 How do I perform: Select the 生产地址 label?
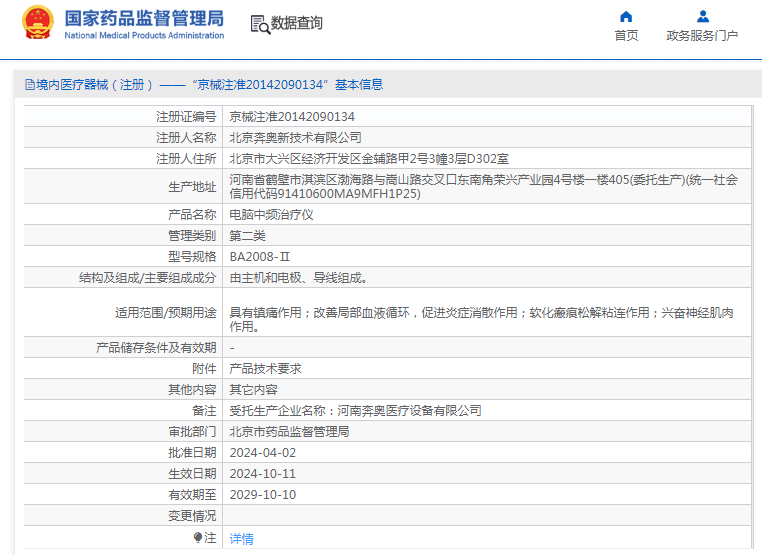pos(192,187)
